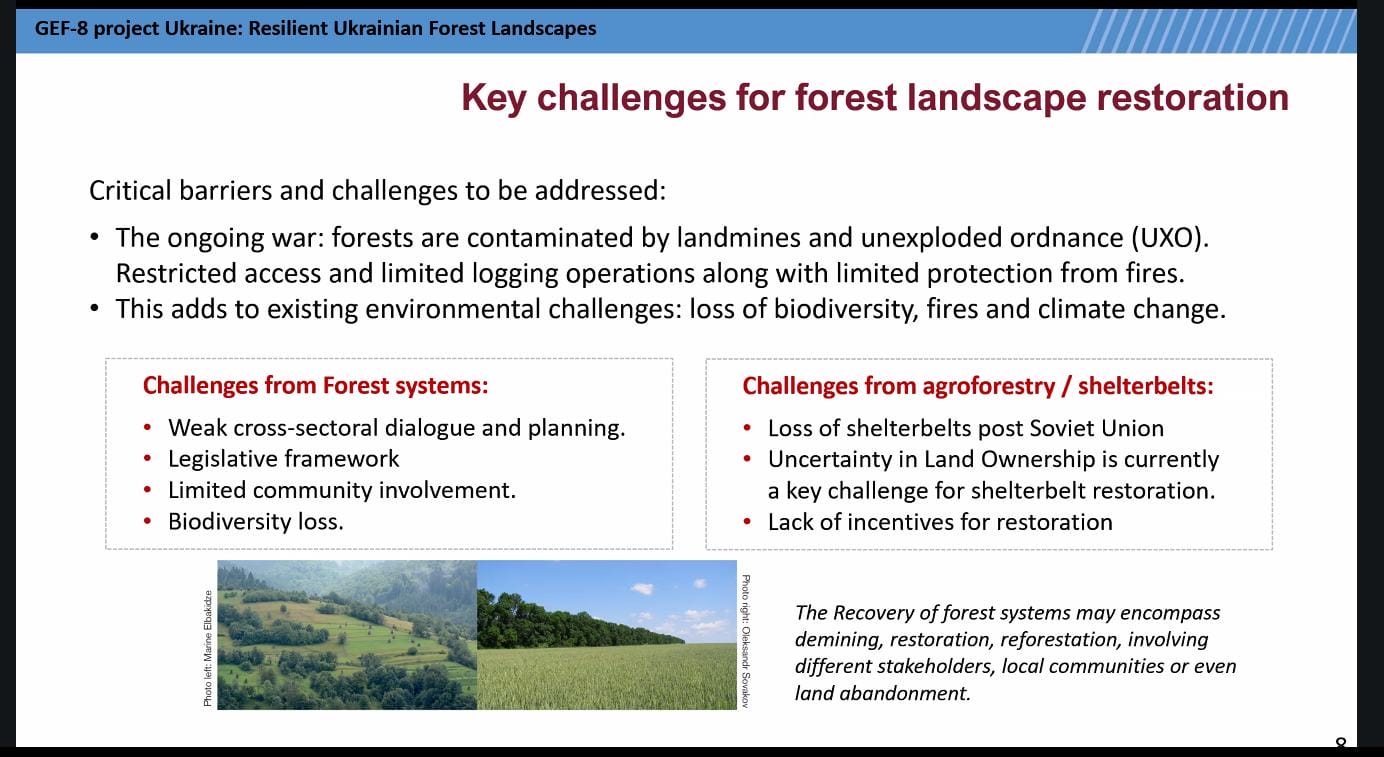Click the left mountain forest landscape photo

[x=347, y=635]
